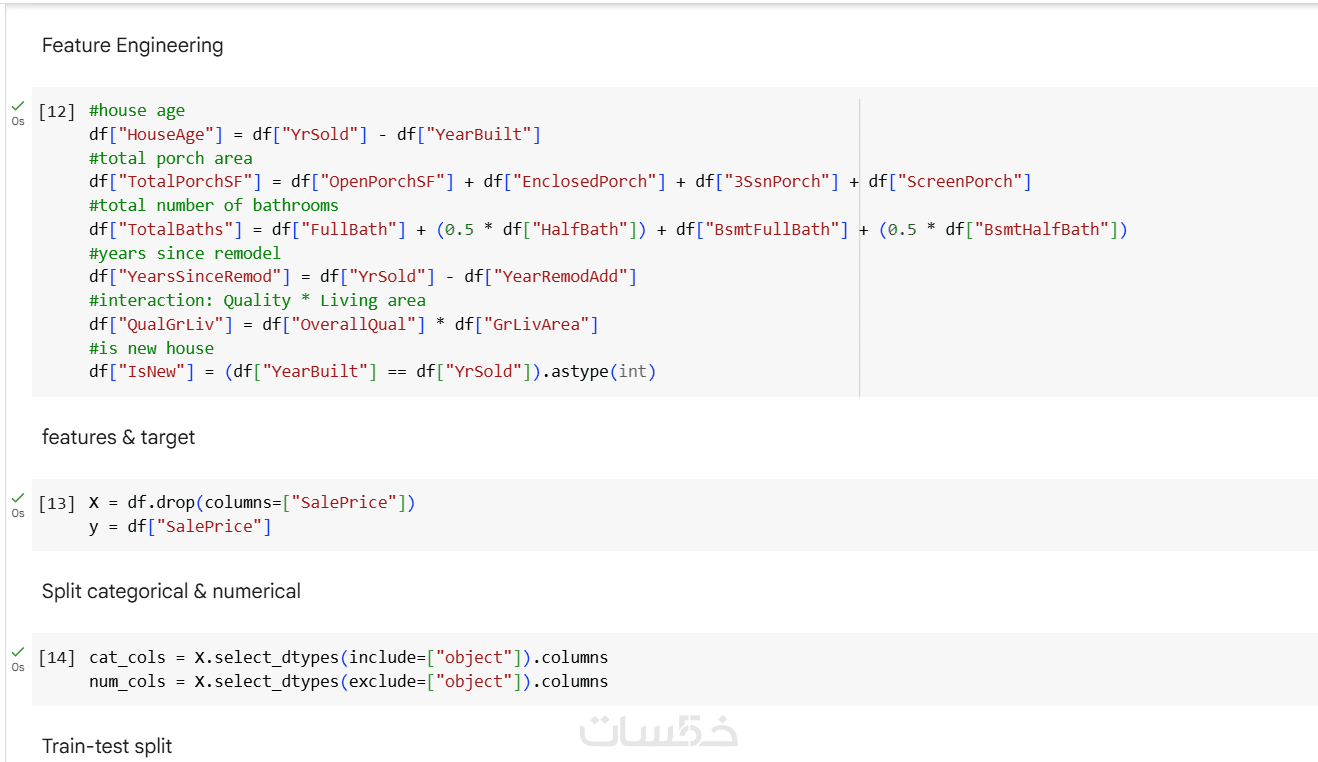Click the cat_cols assignment line
The image size is (1318, 762).
coord(348,658)
